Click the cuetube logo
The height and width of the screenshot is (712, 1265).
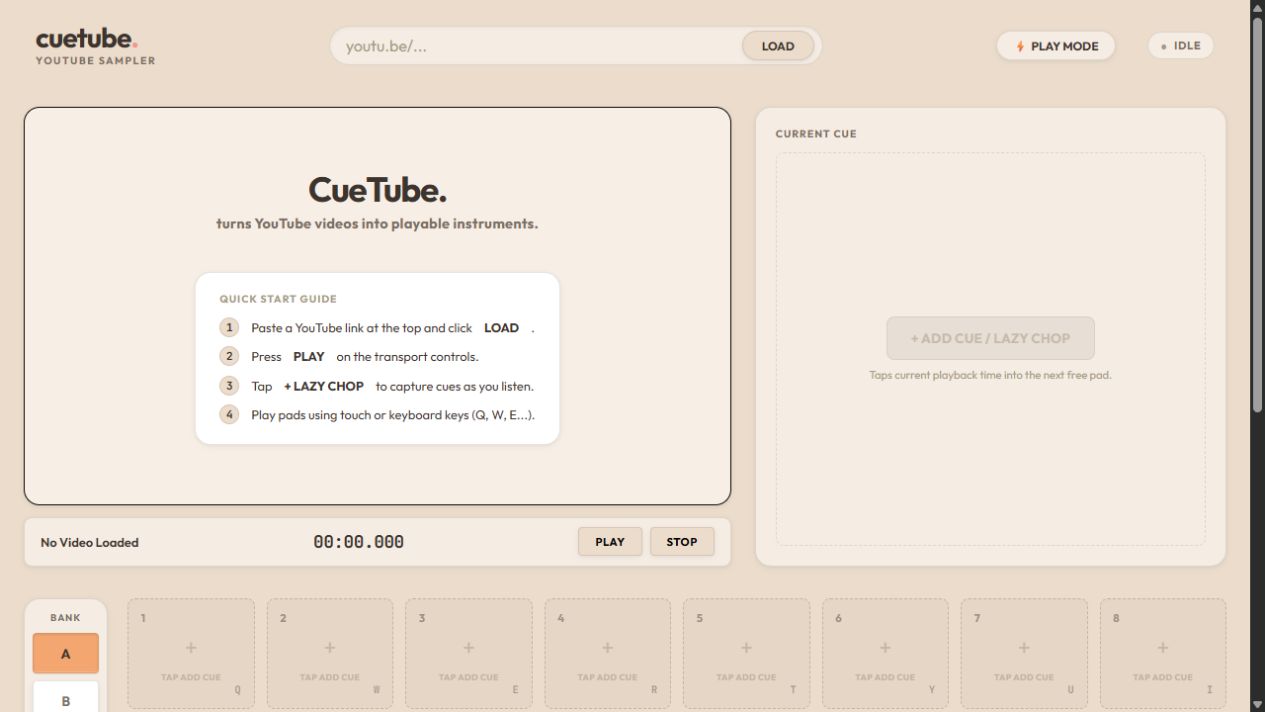(x=86, y=39)
